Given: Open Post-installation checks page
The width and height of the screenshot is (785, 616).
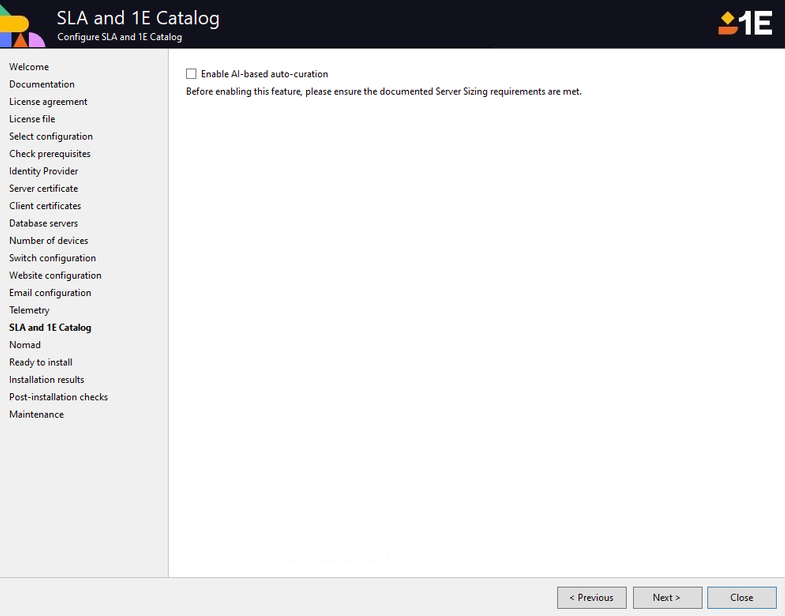Looking at the screenshot, I should click(x=58, y=397).
